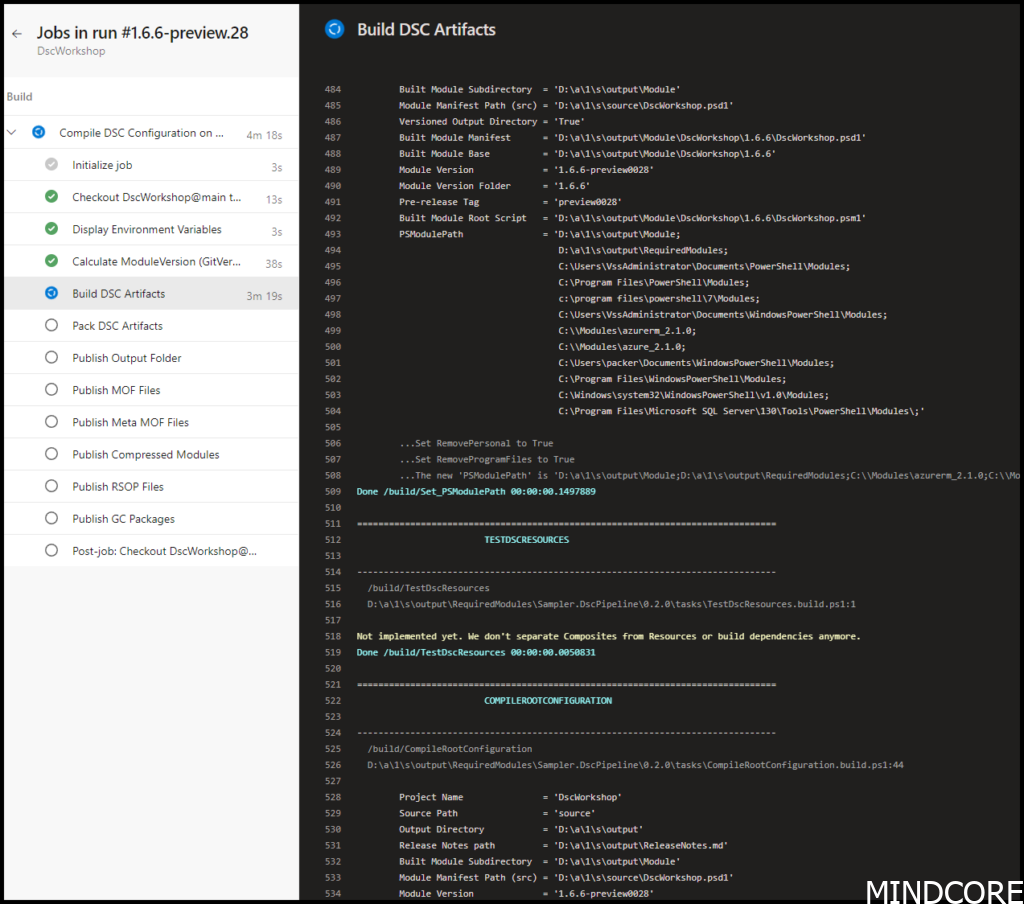Click the in-progress icon for Build DSC Artifacts step
Image resolution: width=1024 pixels, height=904 pixels.
(x=51, y=293)
